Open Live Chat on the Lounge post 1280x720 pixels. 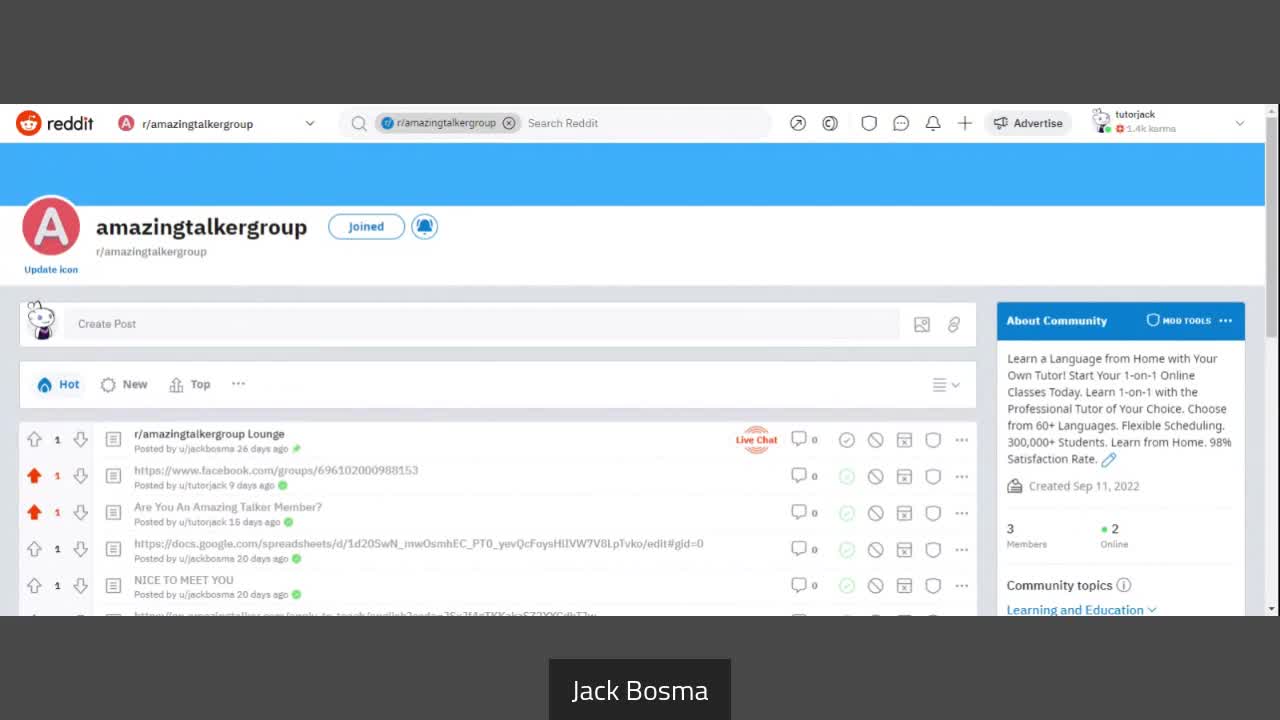(757, 440)
